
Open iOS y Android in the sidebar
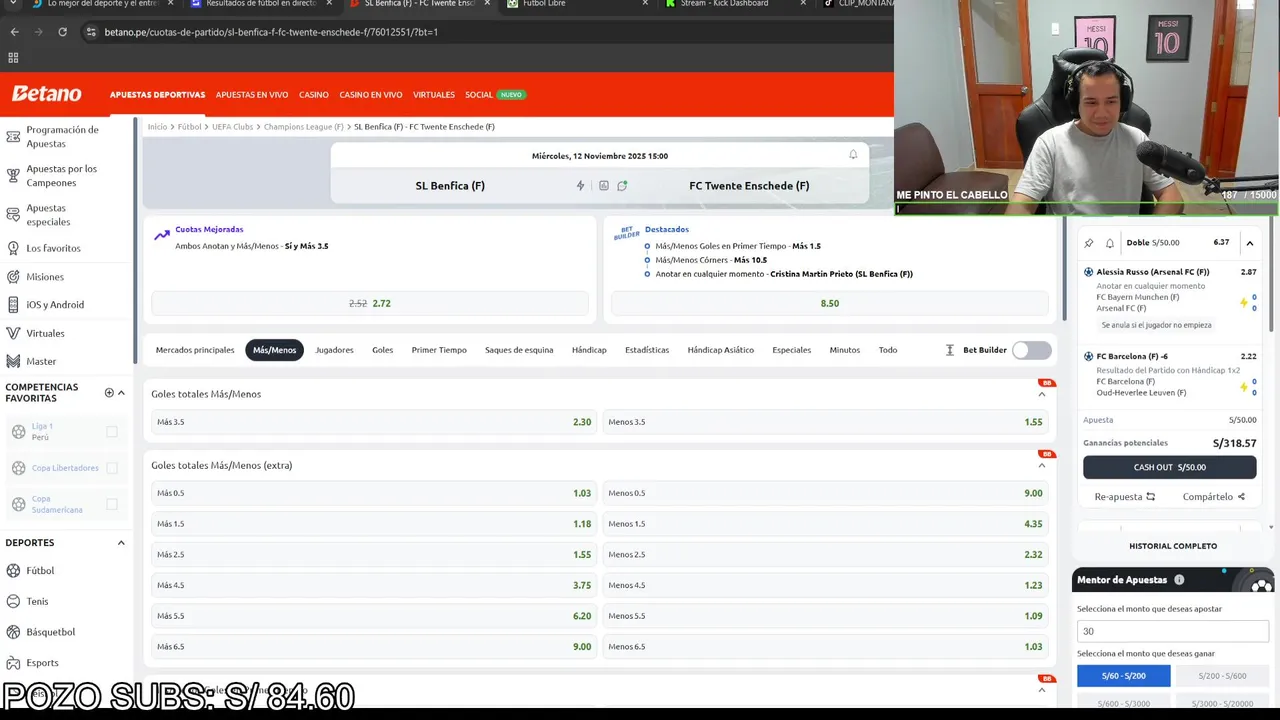tap(54, 305)
